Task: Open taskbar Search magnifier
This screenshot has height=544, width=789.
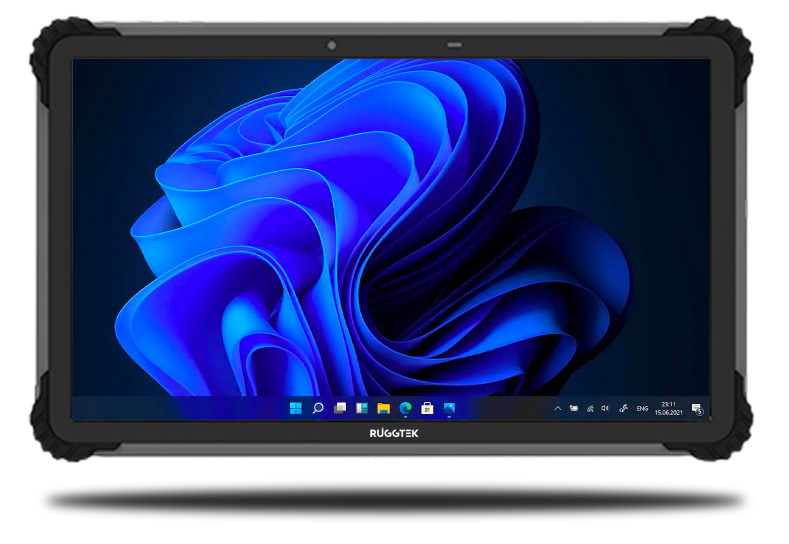Action: click(318, 408)
